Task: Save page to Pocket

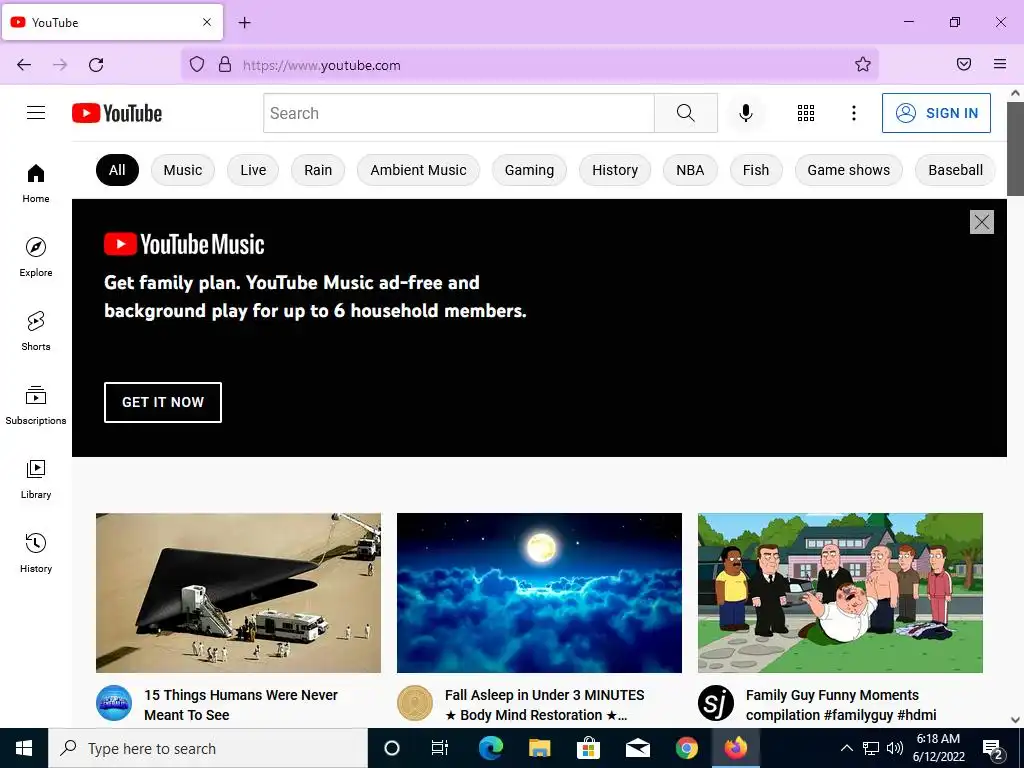Action: (x=964, y=64)
